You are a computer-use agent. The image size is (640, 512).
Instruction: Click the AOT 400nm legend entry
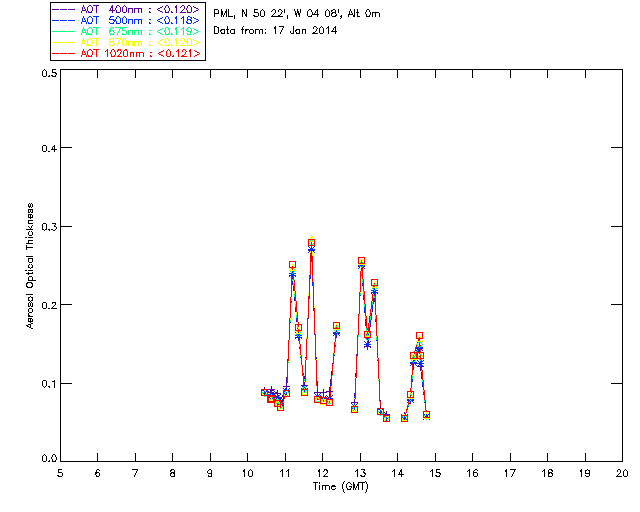[x=126, y=9]
